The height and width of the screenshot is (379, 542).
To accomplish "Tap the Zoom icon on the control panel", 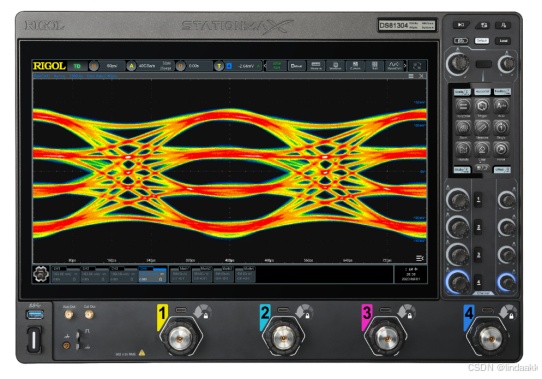I will (463, 128).
